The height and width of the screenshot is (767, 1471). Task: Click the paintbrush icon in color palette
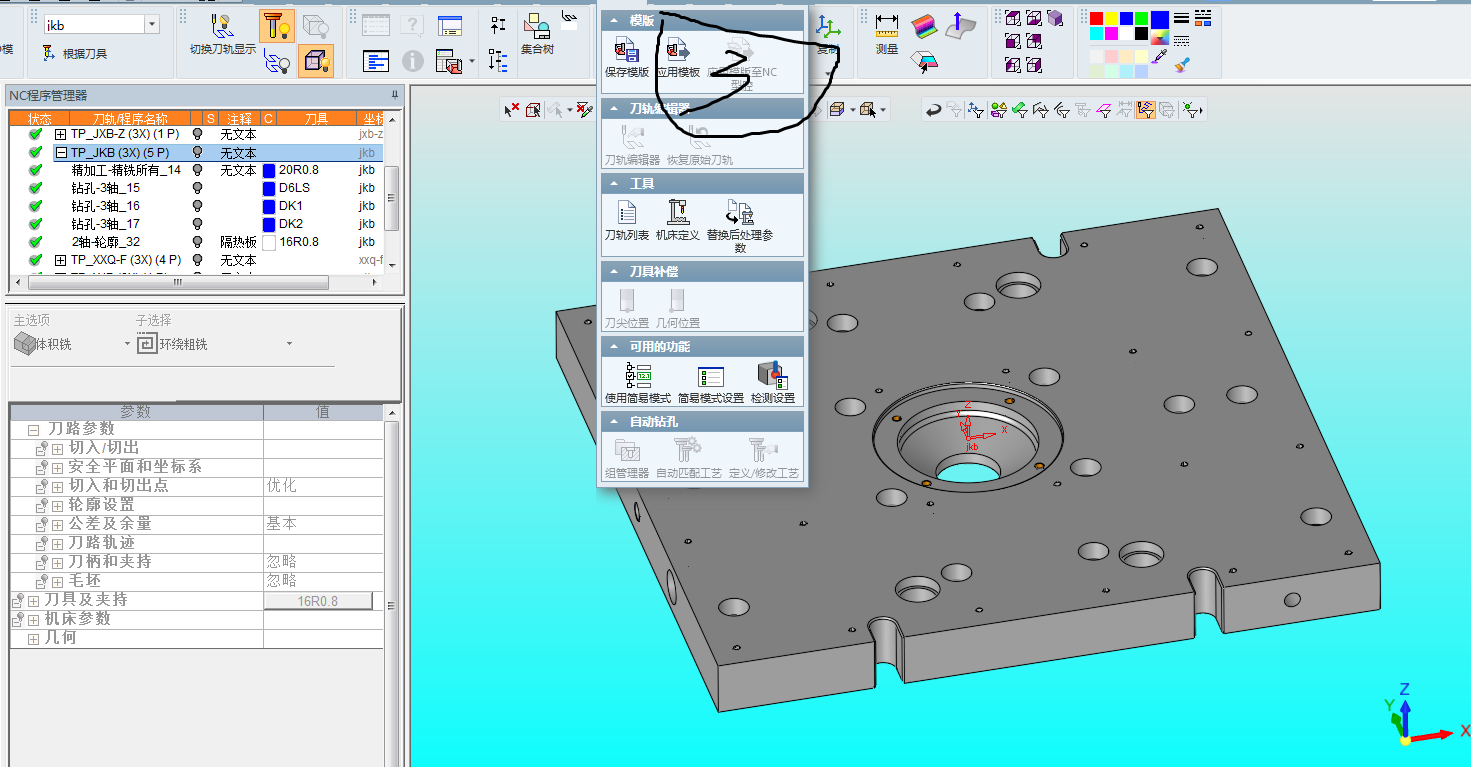tap(1181, 65)
